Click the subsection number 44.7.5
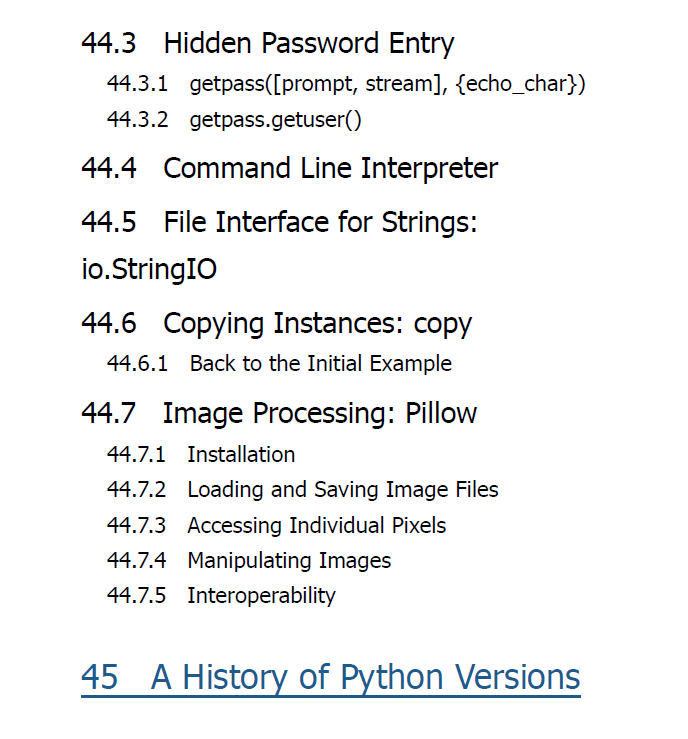 click(136, 595)
